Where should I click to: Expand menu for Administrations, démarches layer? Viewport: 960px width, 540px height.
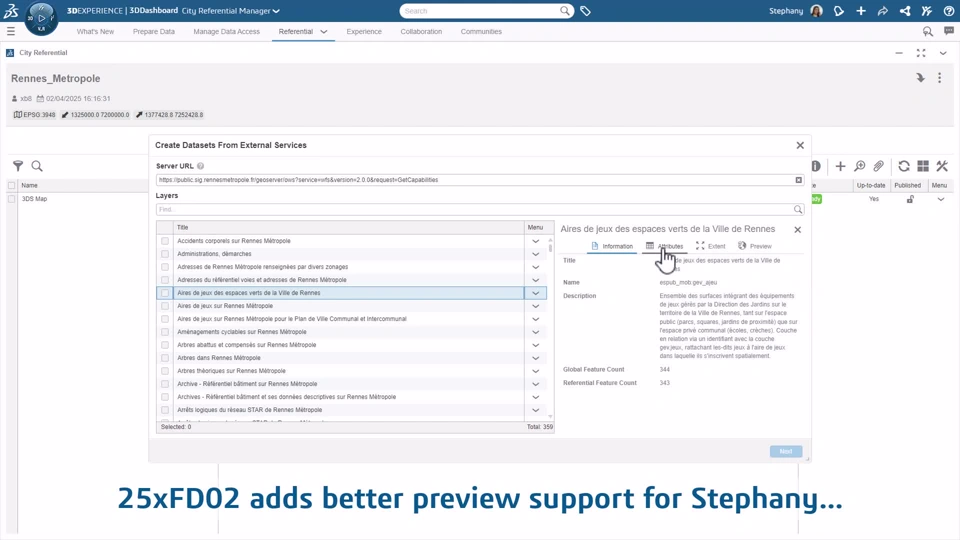[x=536, y=254]
